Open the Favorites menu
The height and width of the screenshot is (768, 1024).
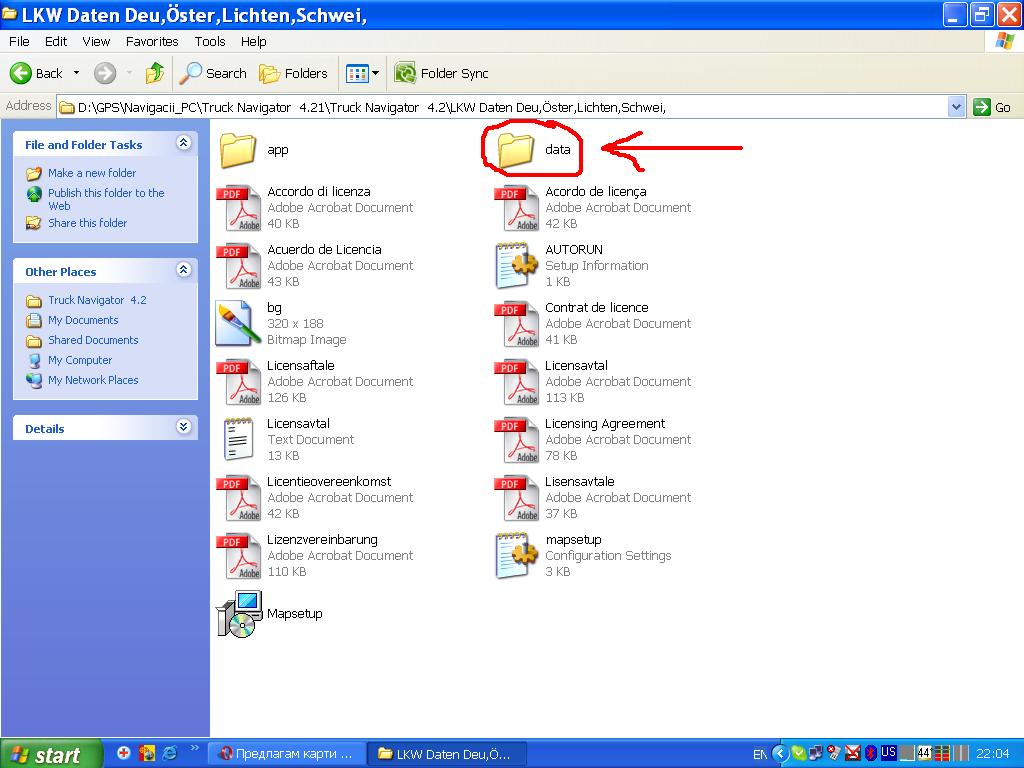[x=152, y=41]
